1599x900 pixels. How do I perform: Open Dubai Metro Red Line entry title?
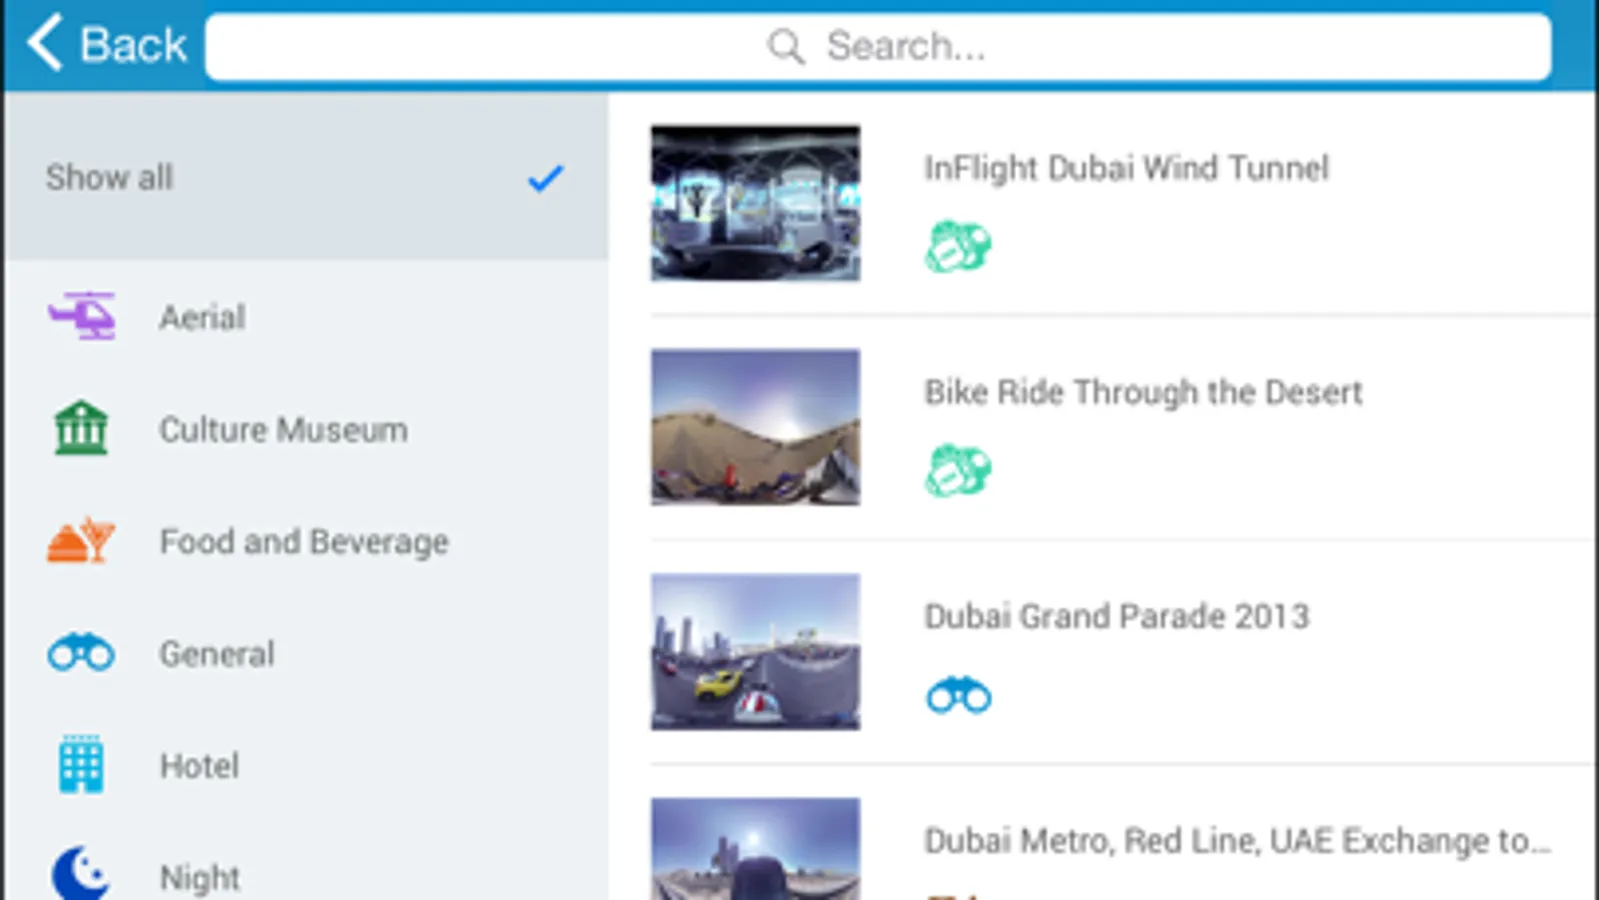click(1236, 841)
